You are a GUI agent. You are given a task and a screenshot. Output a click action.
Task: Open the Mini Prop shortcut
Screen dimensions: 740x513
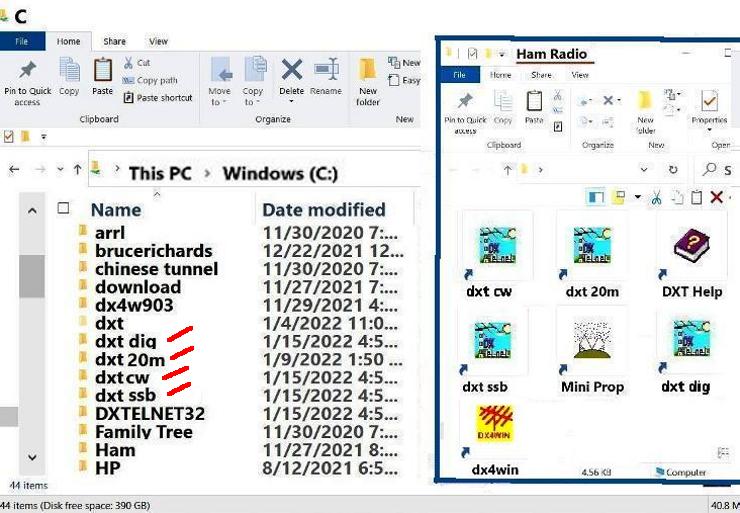tap(592, 340)
